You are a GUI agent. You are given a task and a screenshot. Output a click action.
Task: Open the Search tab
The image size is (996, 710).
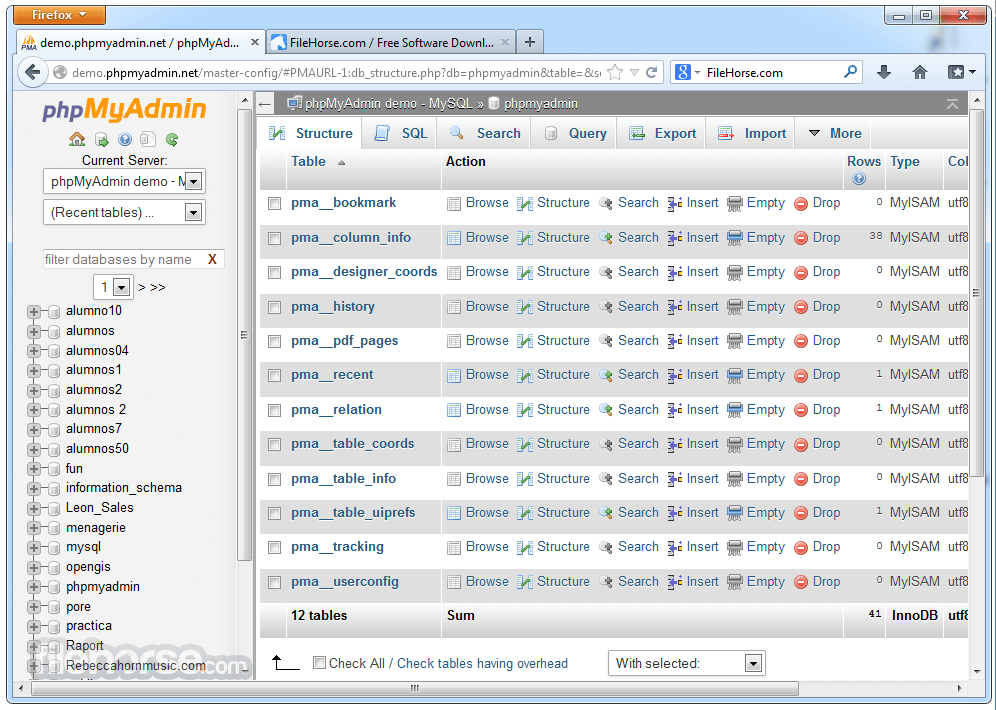[x=485, y=133]
